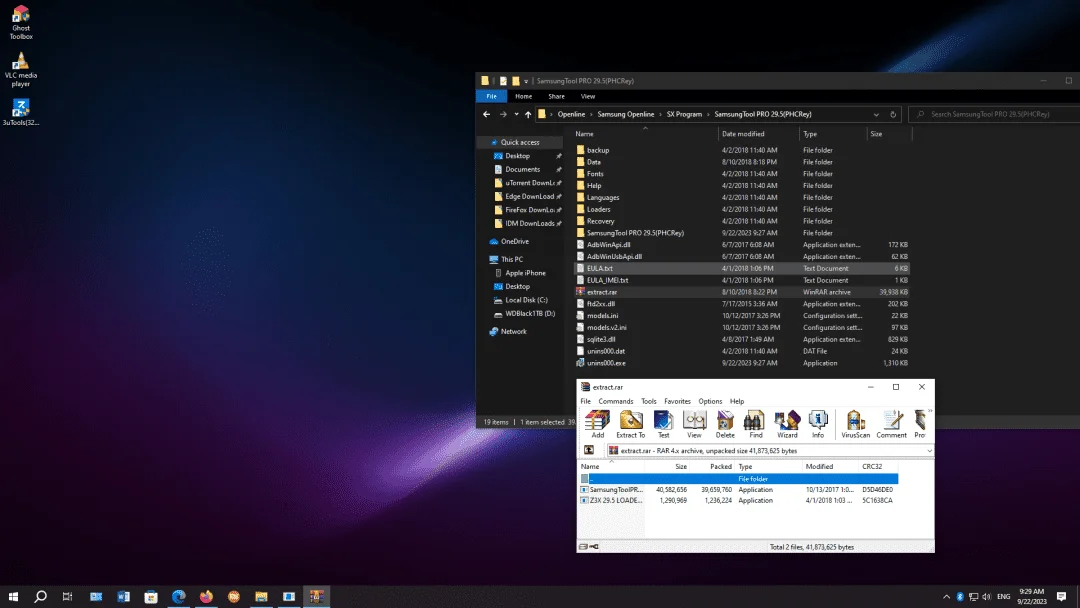
Task: Click the Up arrow in File Explorer
Action: coord(528,114)
